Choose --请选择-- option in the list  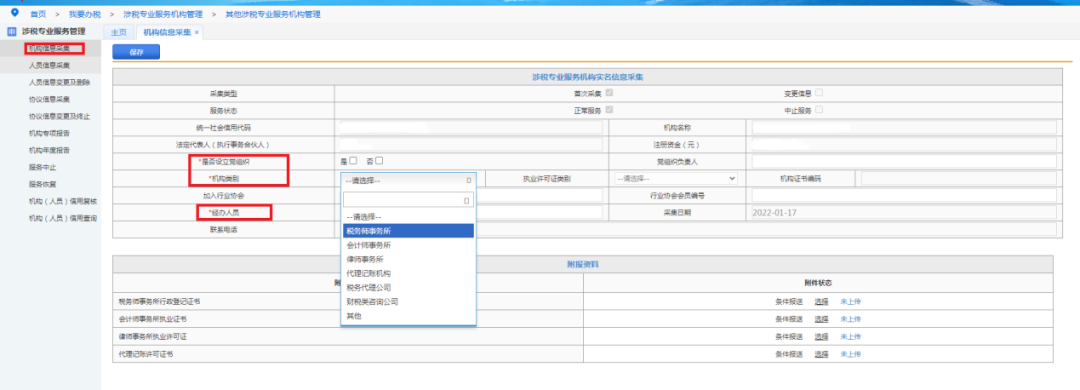(408, 216)
